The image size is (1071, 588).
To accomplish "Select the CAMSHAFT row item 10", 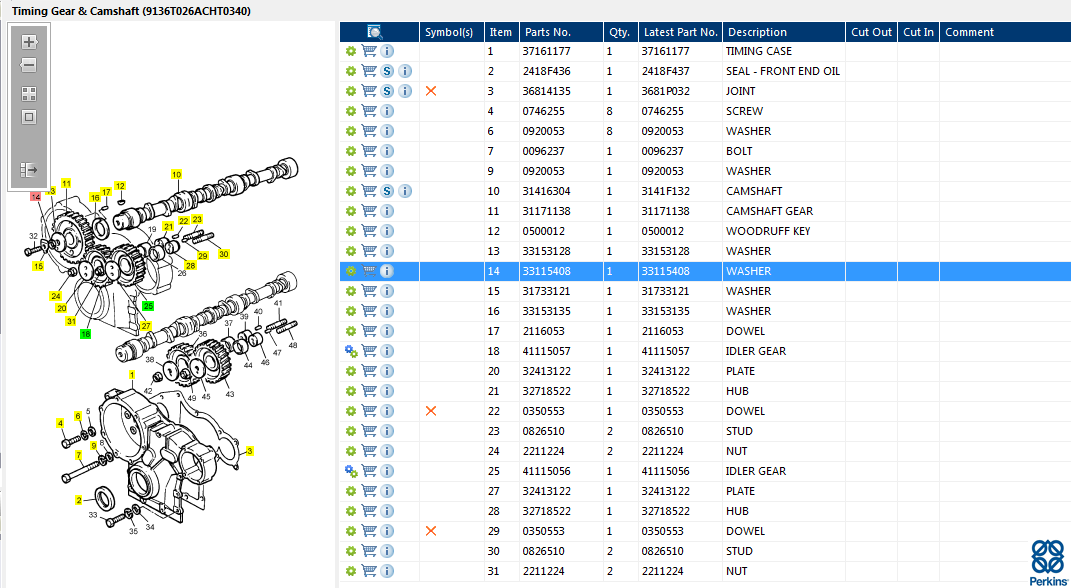I will point(705,191).
